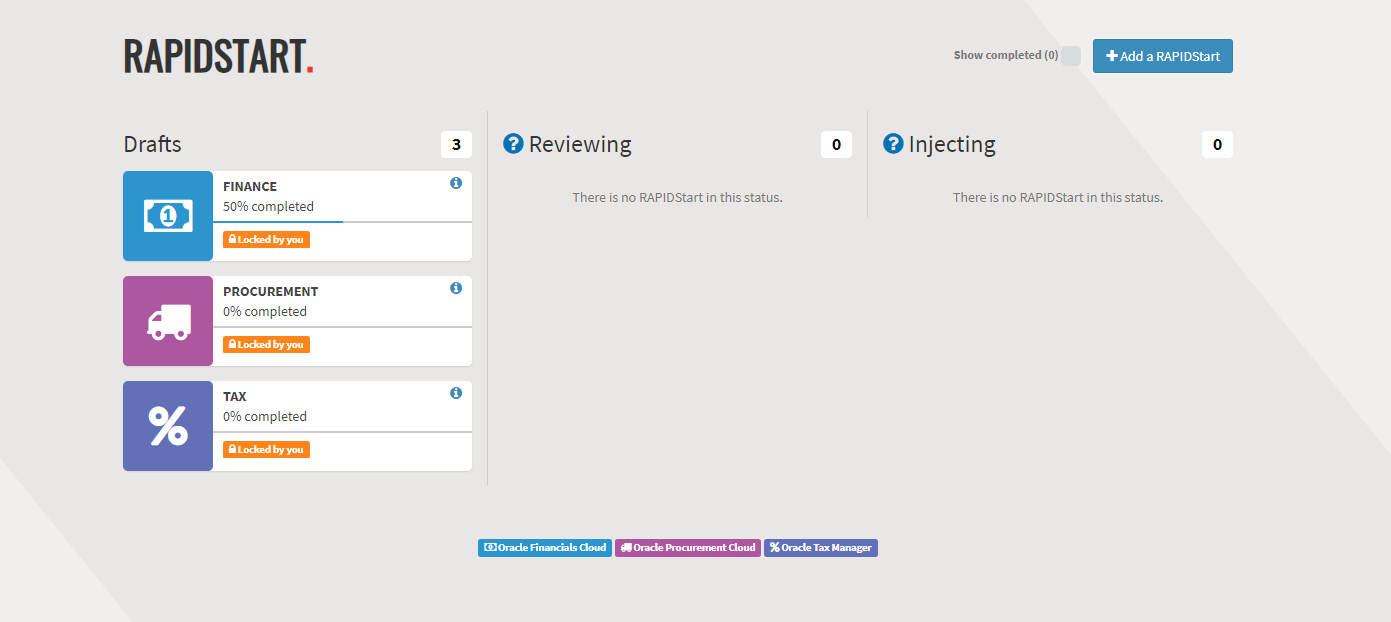Select the Oracle Tax Manager tag

(820, 548)
